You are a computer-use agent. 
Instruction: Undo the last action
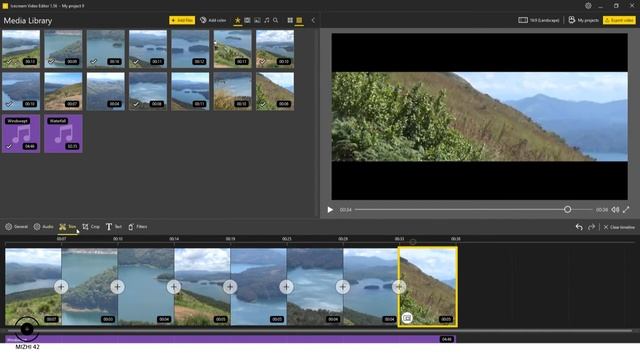tap(579, 227)
